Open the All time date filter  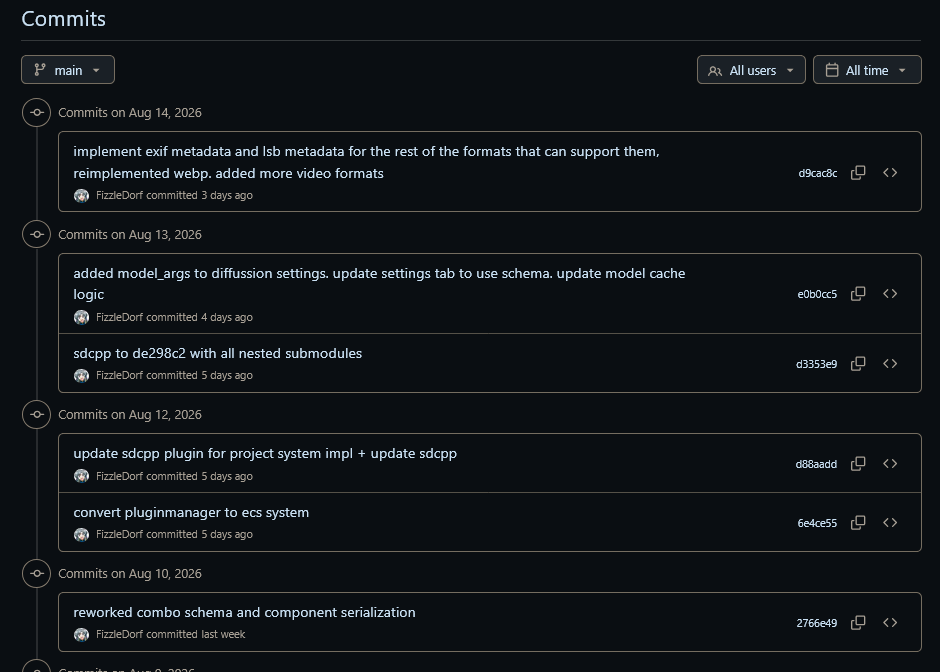pyautogui.click(x=867, y=70)
